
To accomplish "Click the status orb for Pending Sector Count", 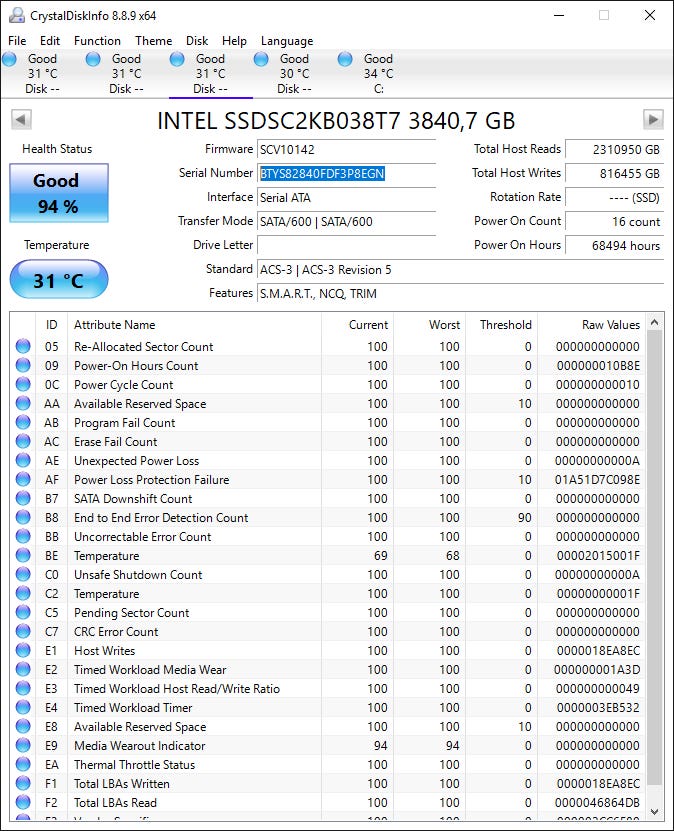I will pyautogui.click(x=23, y=613).
